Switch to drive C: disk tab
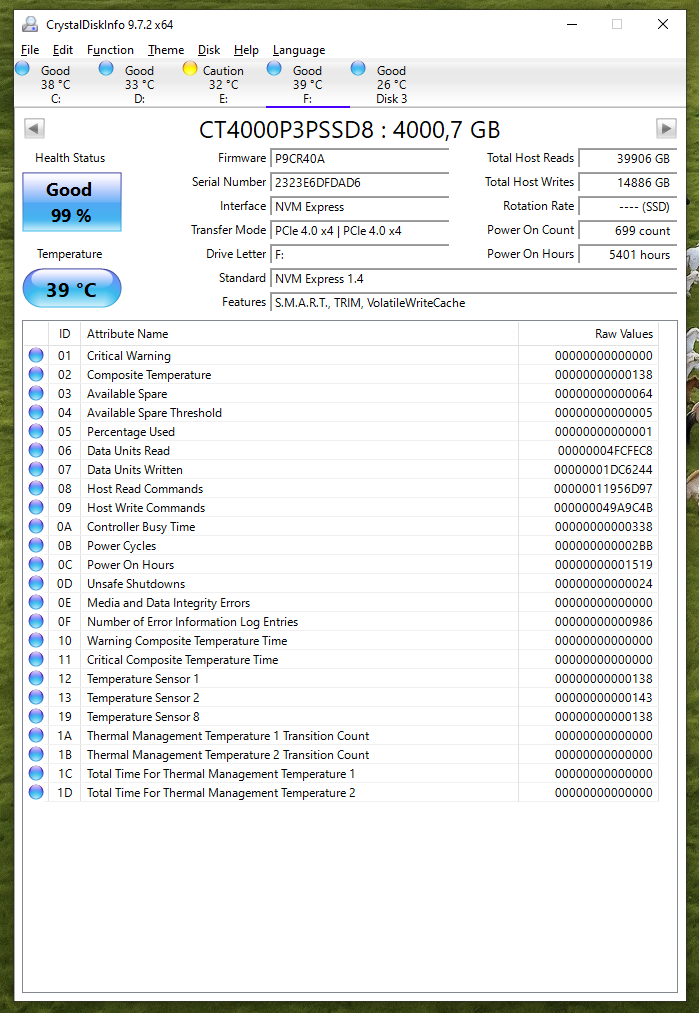This screenshot has height=1013, width=699. click(x=56, y=84)
